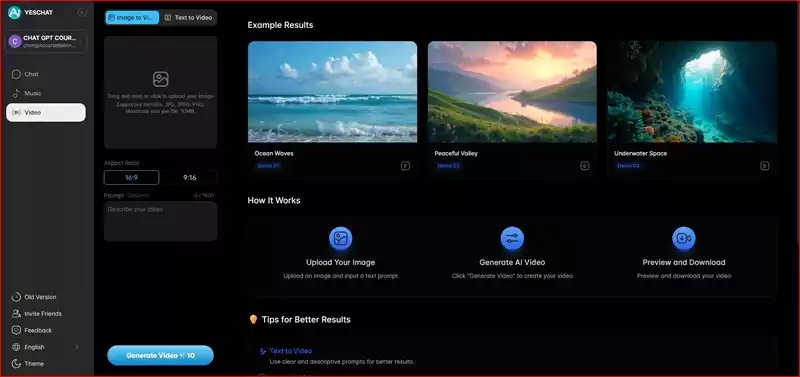Click the Video camera icon in sidebar
800x377 pixels.
pos(16,112)
